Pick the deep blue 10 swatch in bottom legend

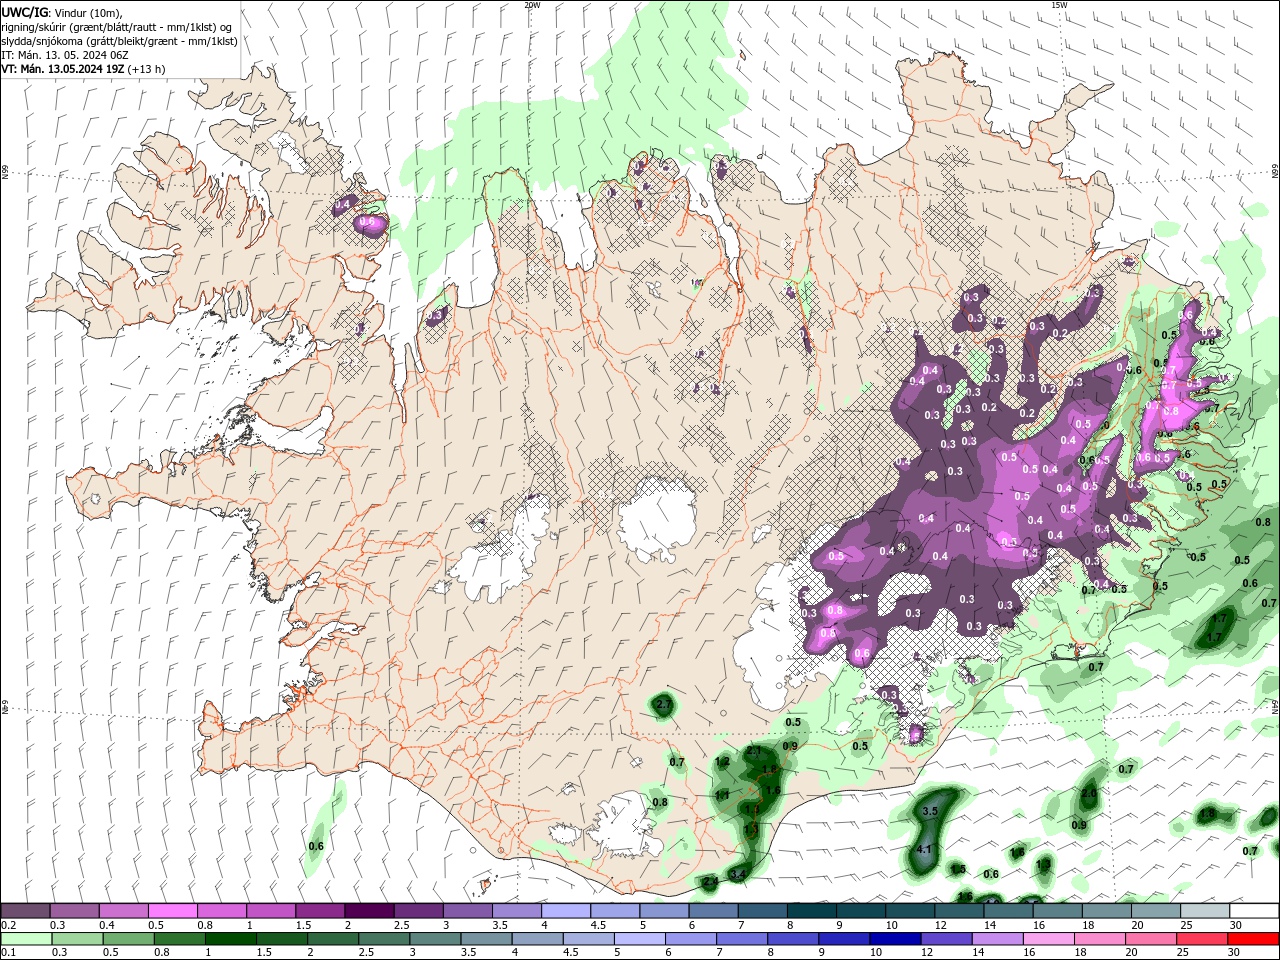tap(896, 938)
